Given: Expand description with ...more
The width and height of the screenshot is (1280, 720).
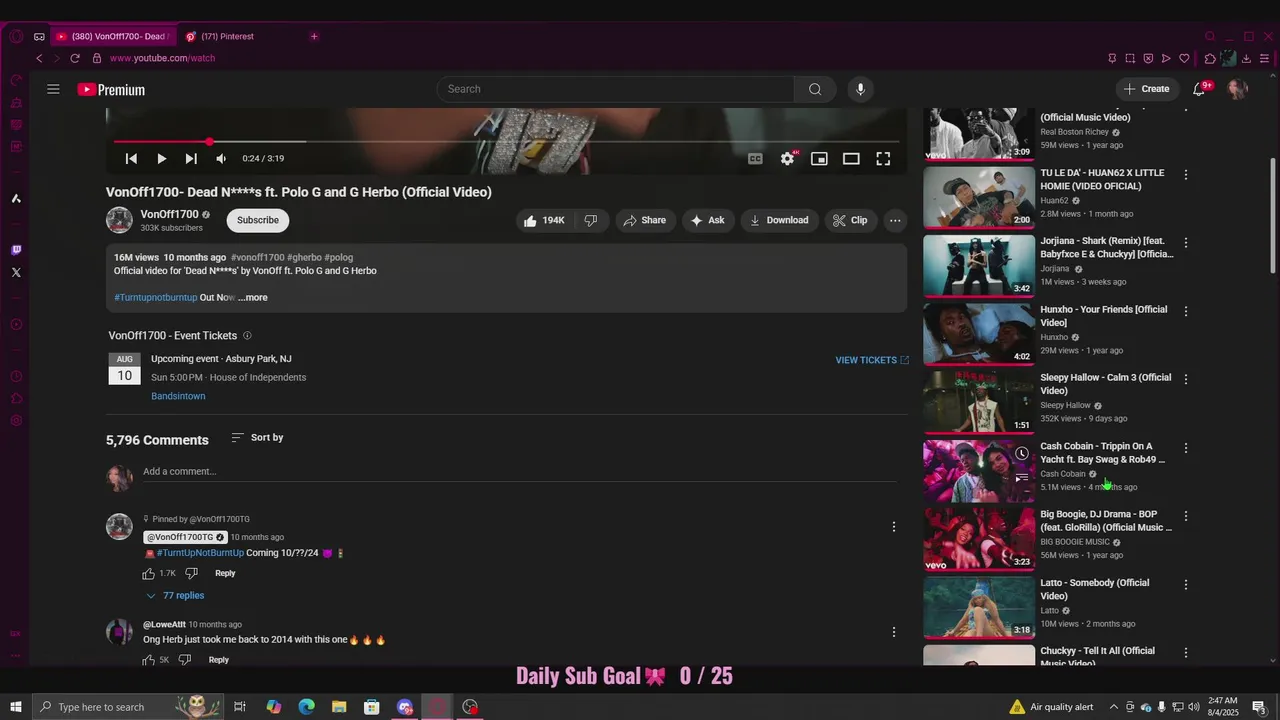Looking at the screenshot, I should (x=253, y=297).
